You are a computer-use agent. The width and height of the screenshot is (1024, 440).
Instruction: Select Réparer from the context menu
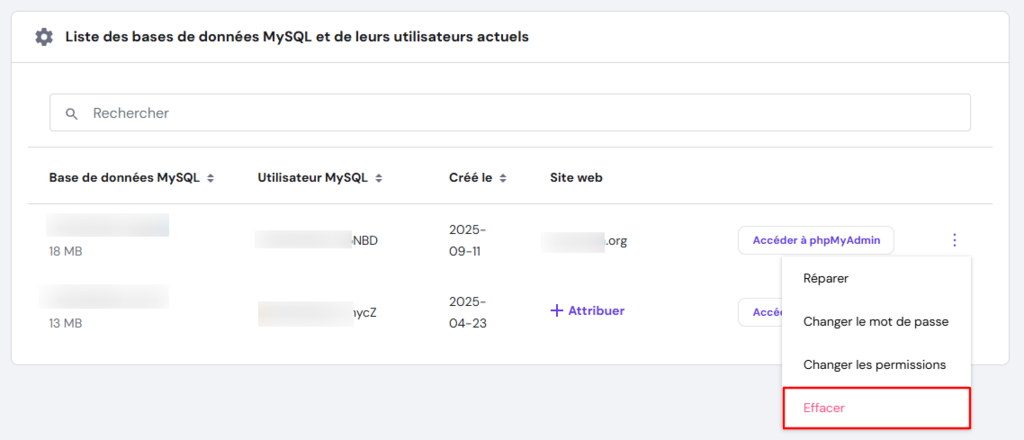826,278
